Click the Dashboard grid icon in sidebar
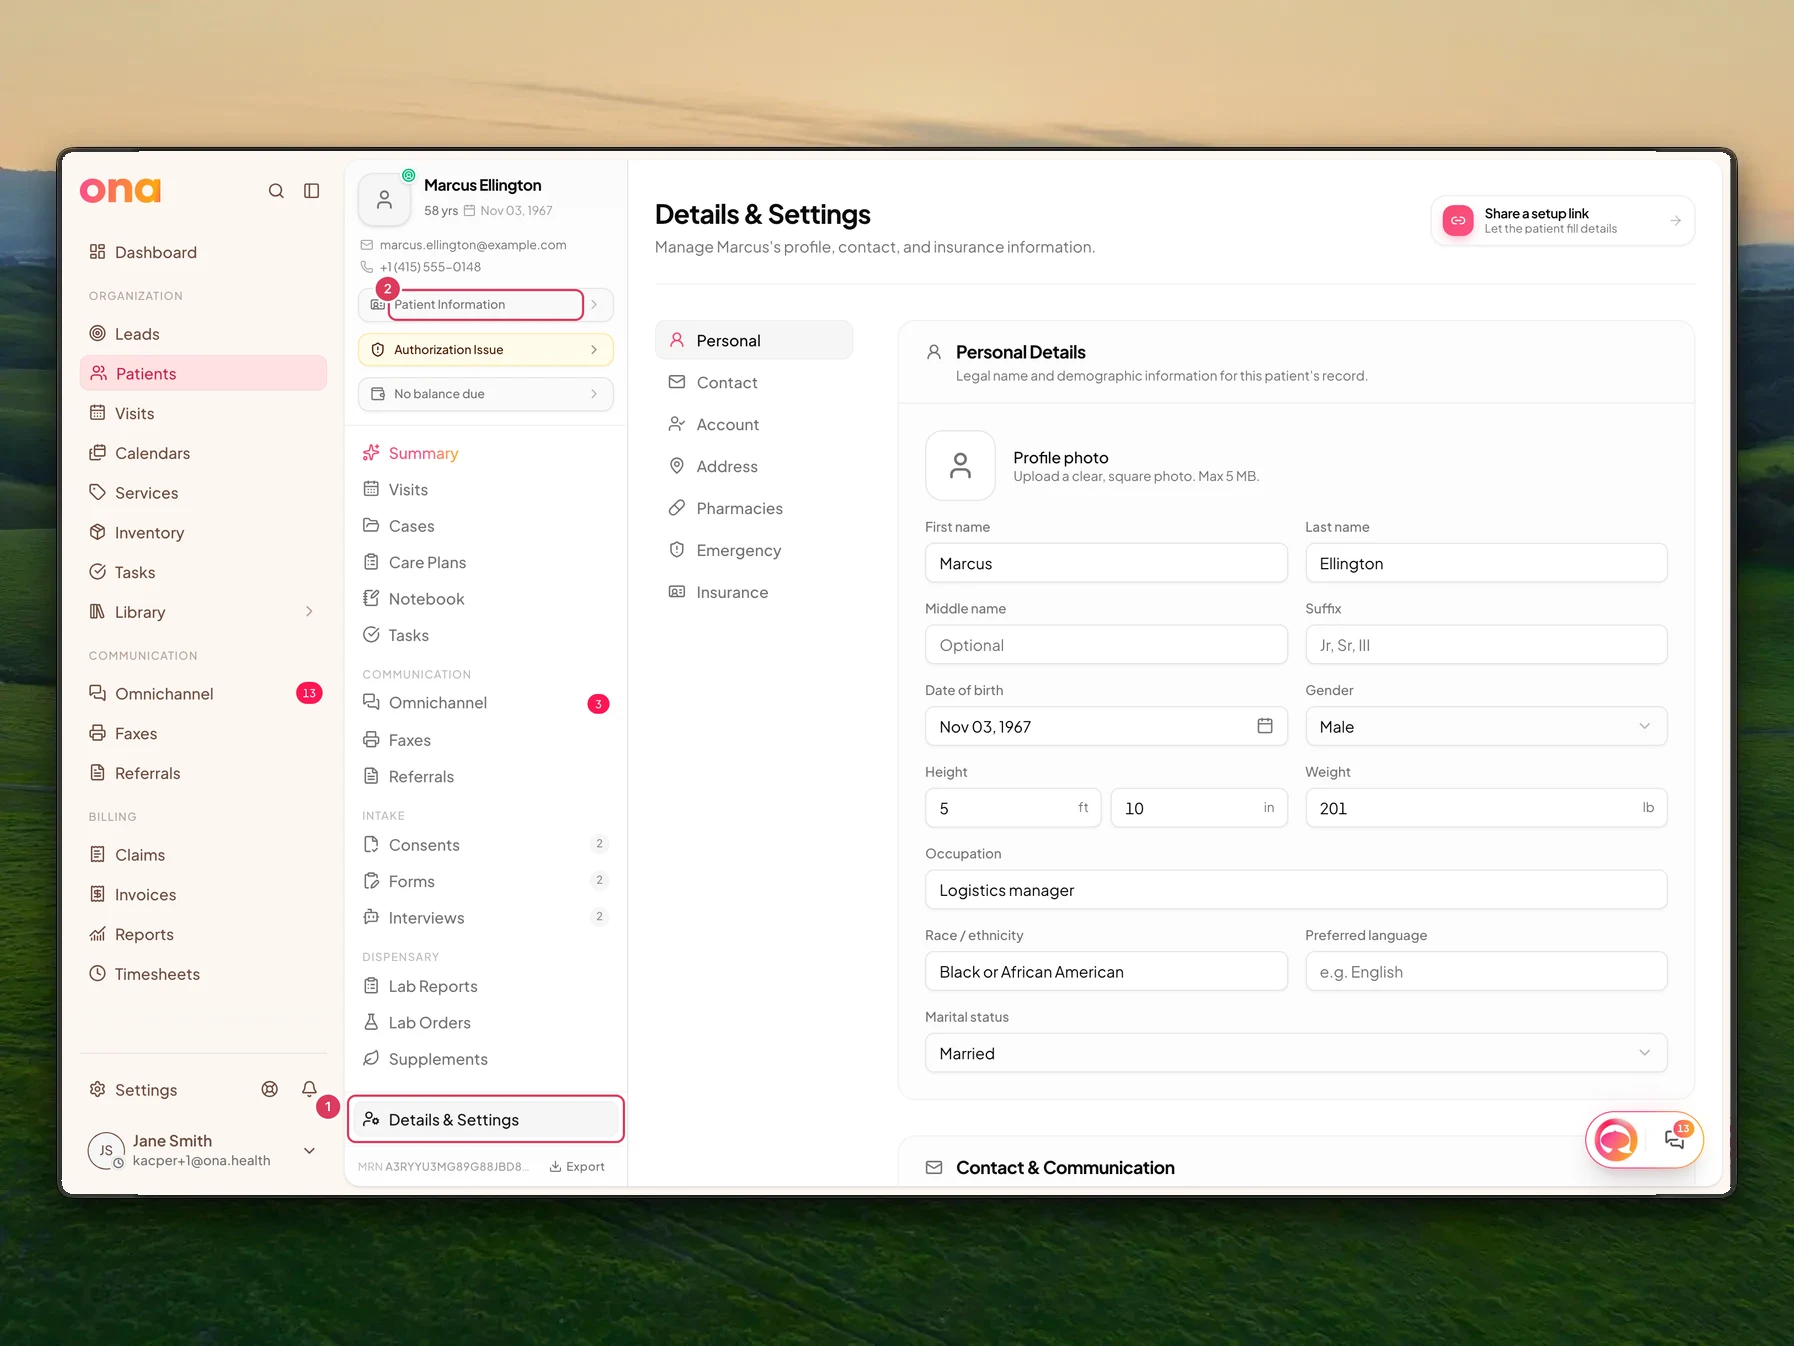This screenshot has width=1794, height=1346. point(97,252)
